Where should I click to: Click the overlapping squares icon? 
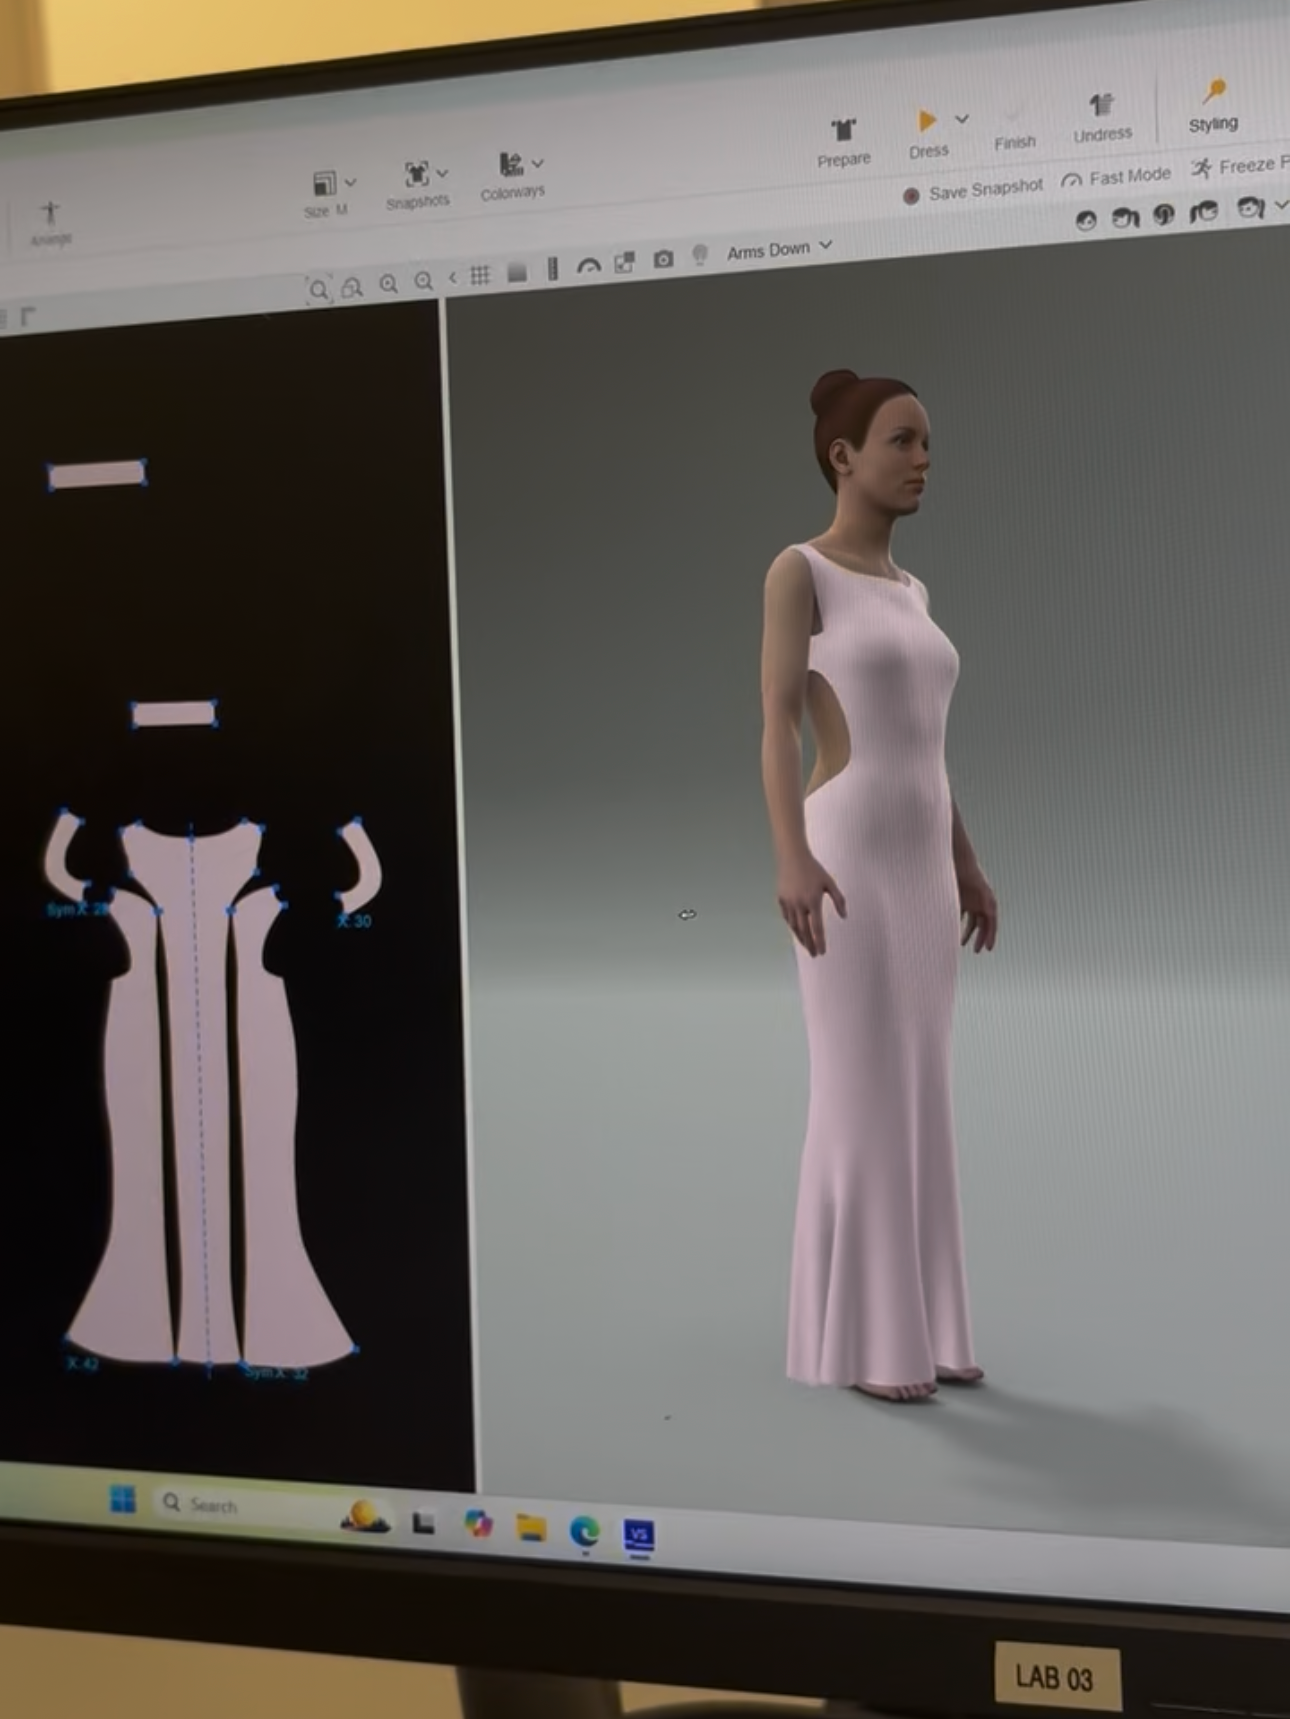pos(625,263)
